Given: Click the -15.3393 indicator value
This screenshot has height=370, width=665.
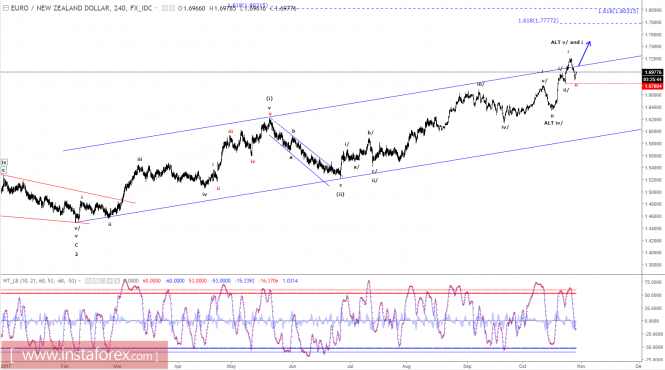Looking at the screenshot, I should (x=244, y=280).
